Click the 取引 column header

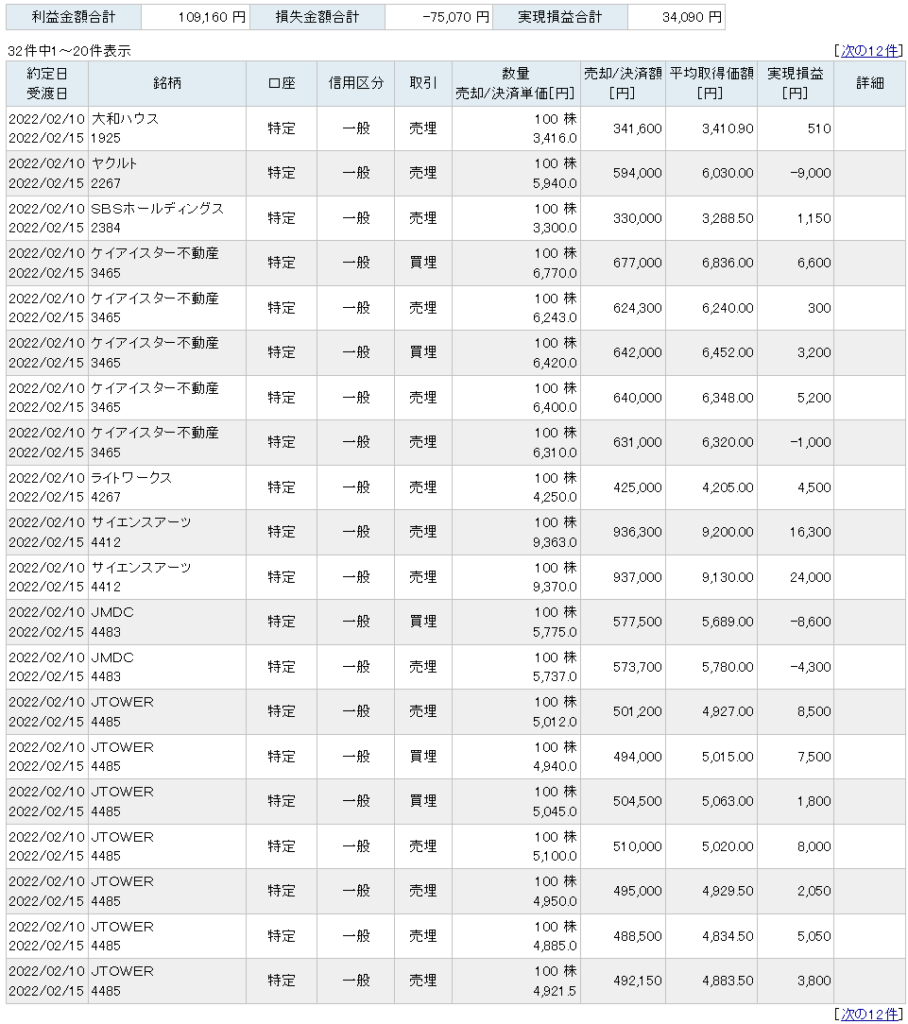[423, 84]
